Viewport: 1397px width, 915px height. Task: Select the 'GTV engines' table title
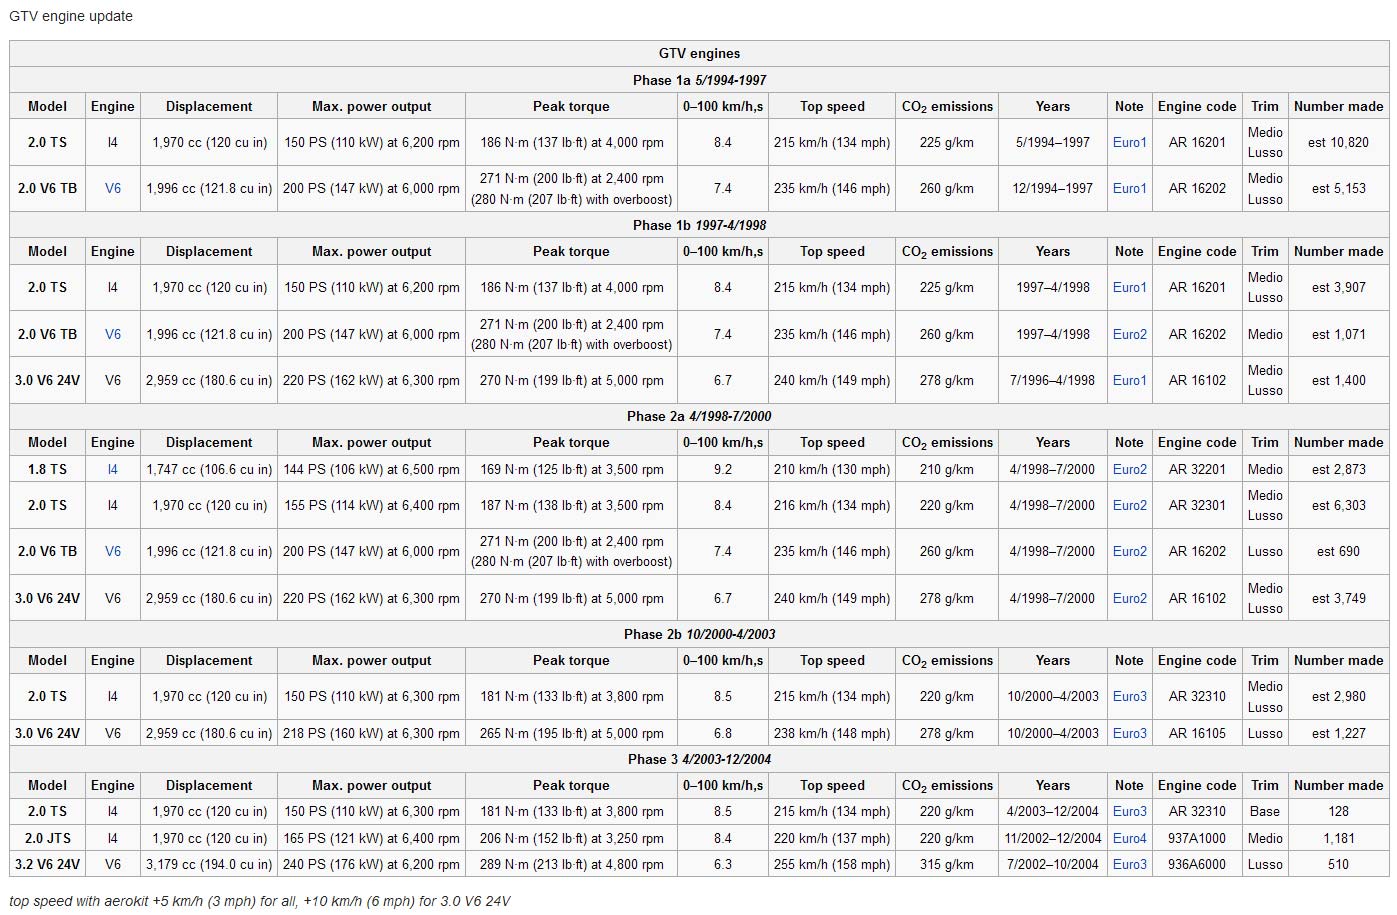699,54
